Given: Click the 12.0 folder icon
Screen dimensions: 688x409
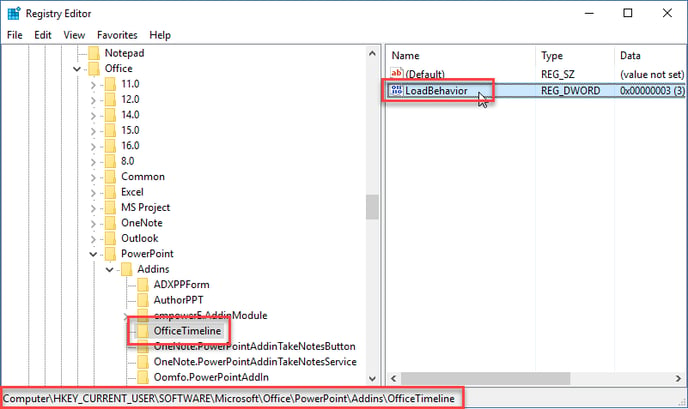Looking at the screenshot, I should click(110, 99).
